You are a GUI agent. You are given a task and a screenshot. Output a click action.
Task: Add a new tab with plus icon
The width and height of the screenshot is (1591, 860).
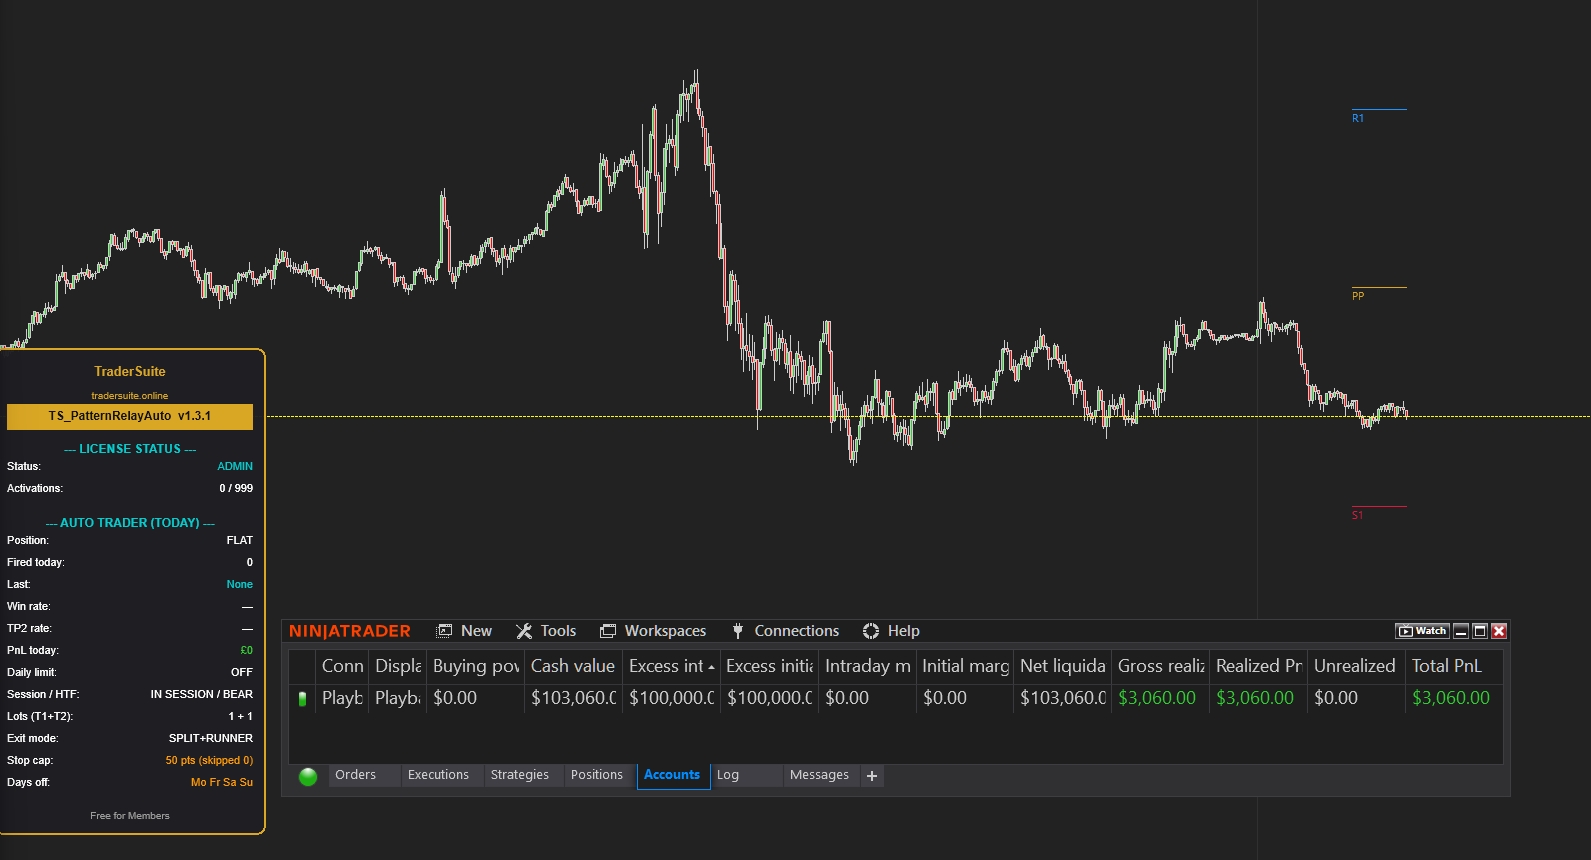872,776
